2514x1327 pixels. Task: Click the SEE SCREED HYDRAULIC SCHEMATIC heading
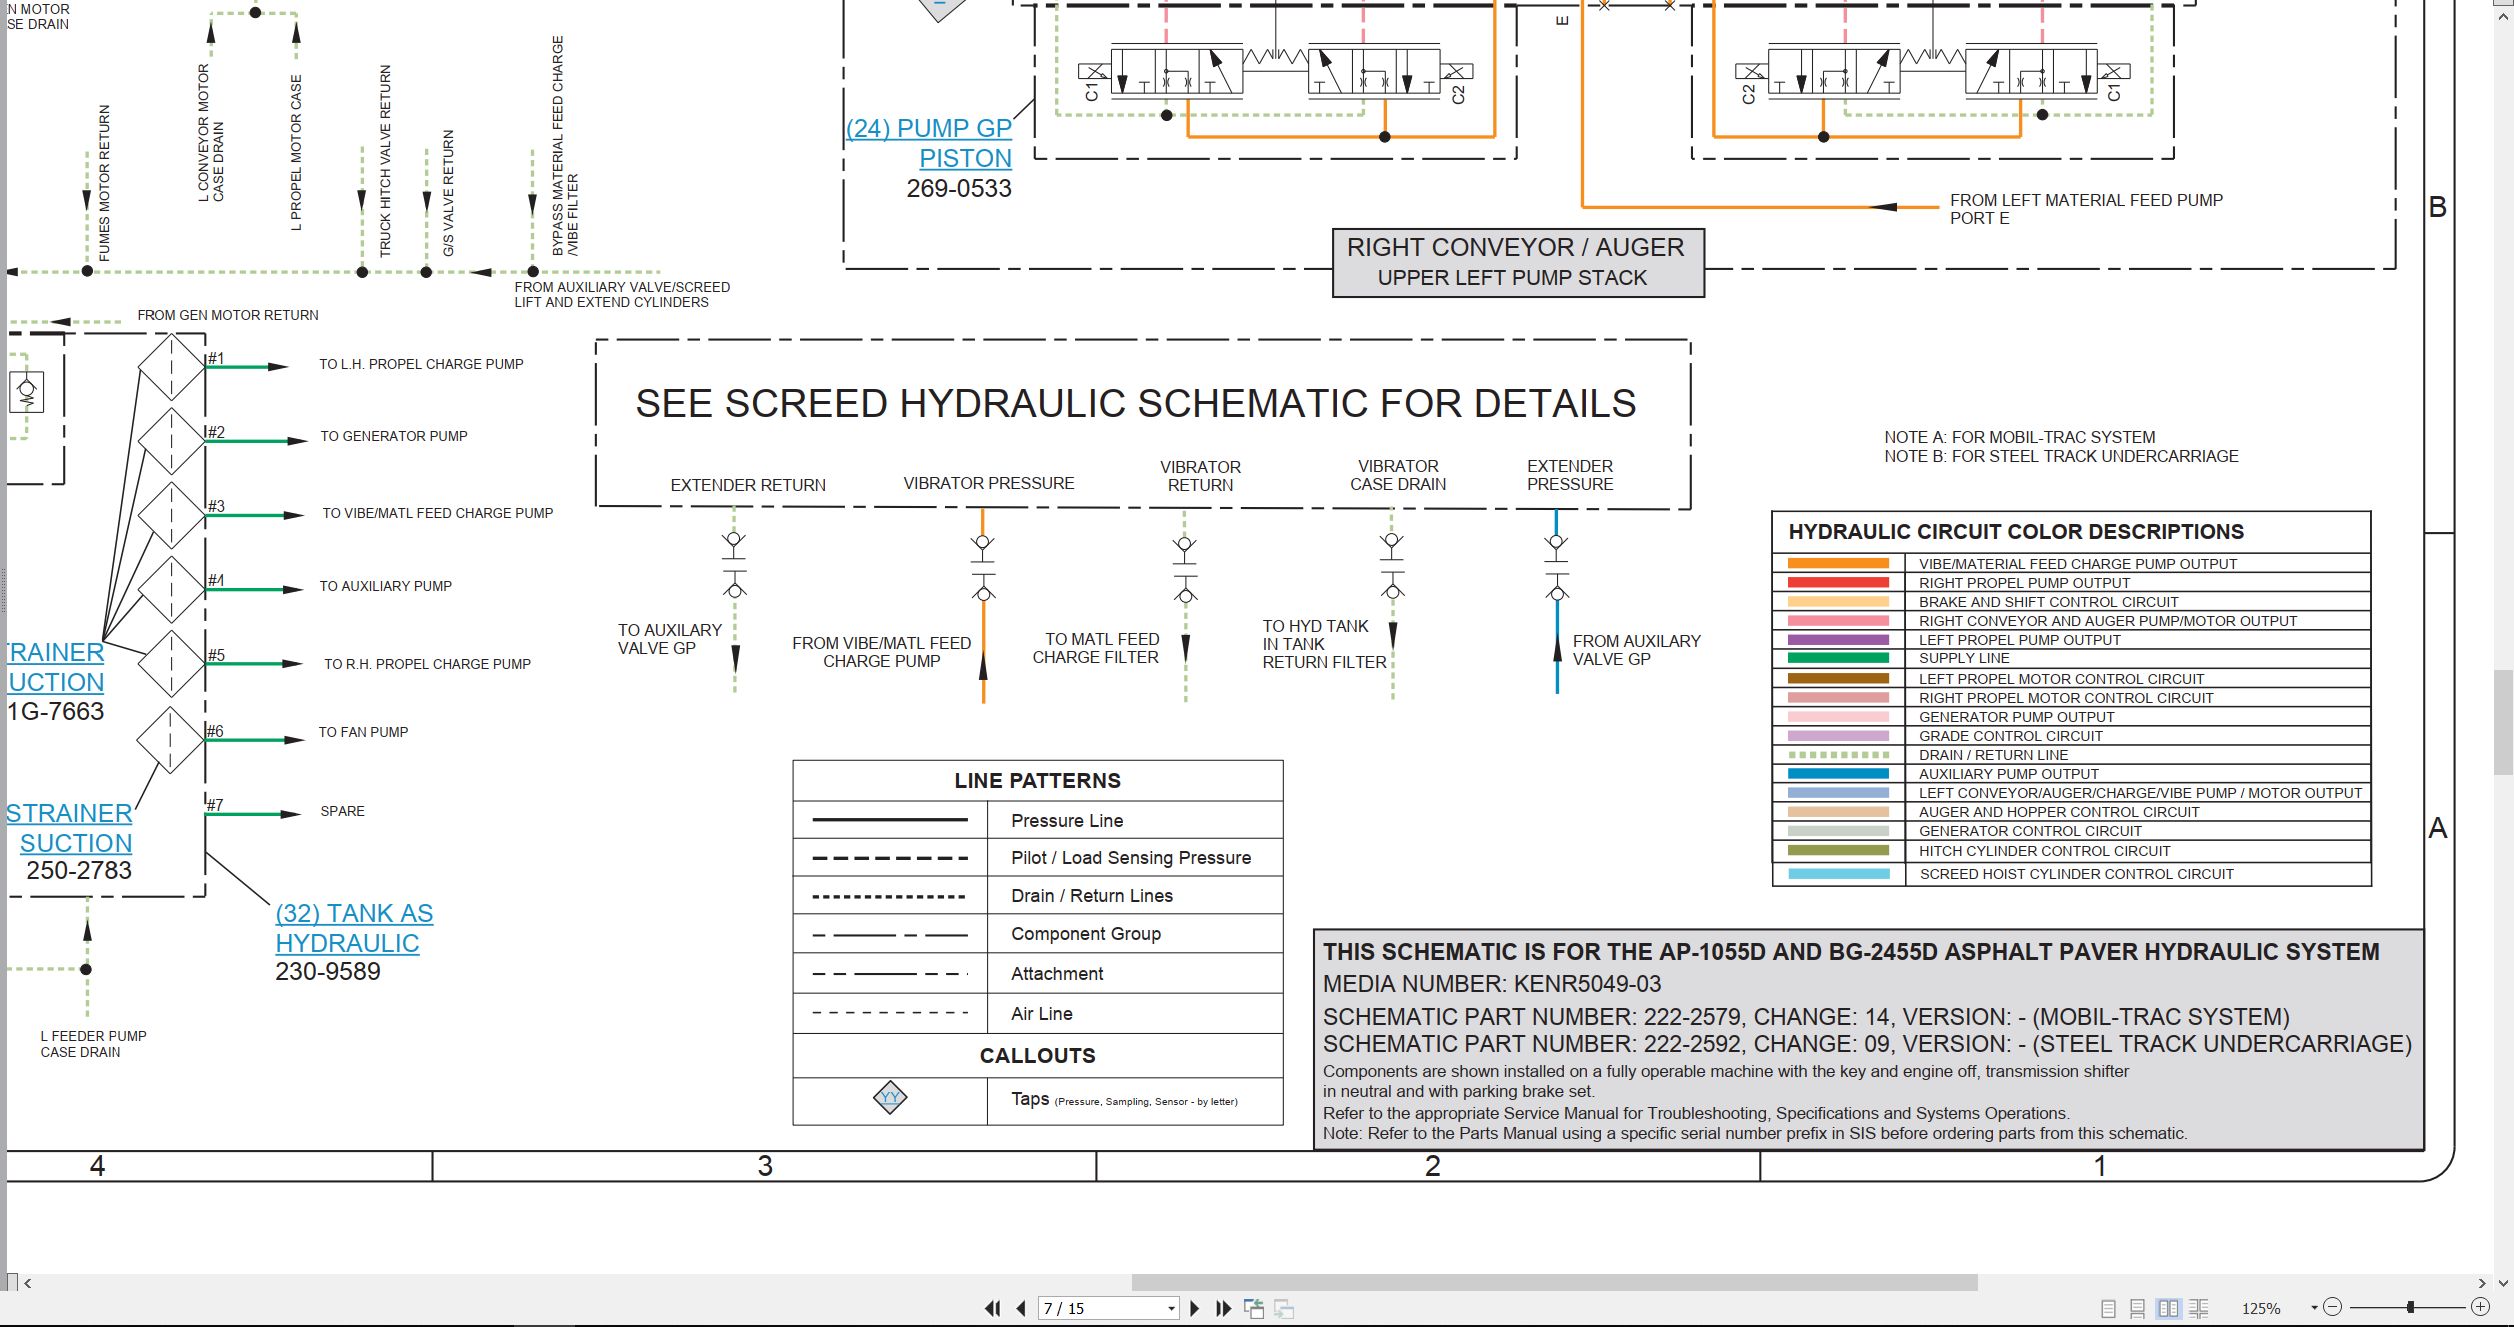1135,403
